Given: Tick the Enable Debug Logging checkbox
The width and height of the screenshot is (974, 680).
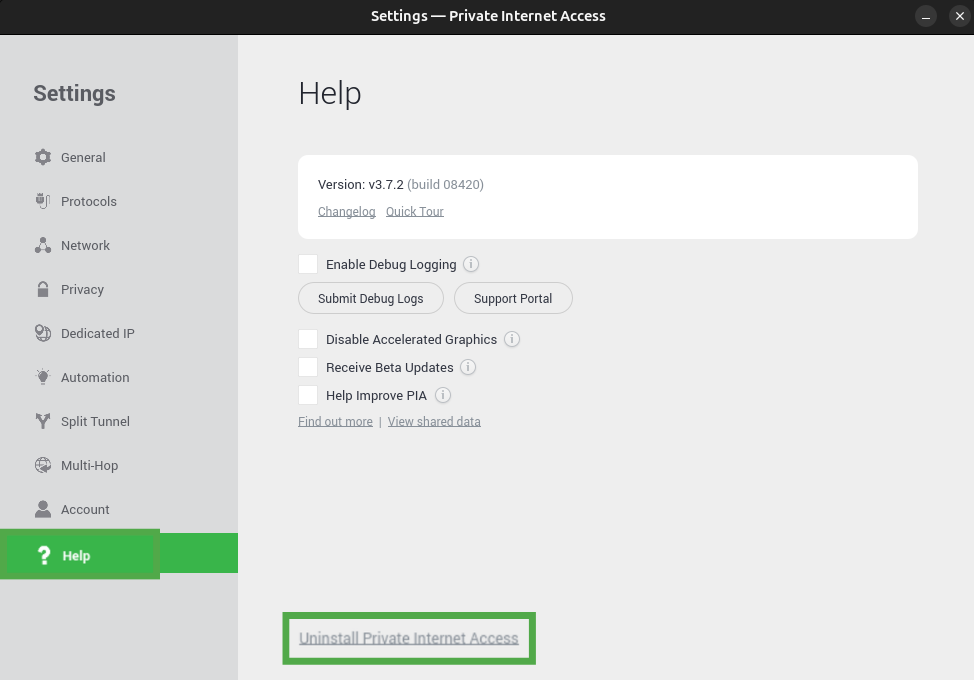Looking at the screenshot, I should [x=308, y=264].
